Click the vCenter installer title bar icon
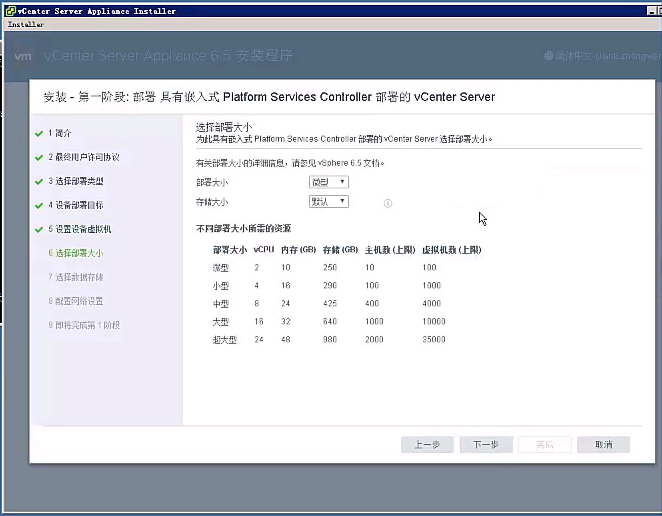Viewport: 662px width, 516px height. 11,11
